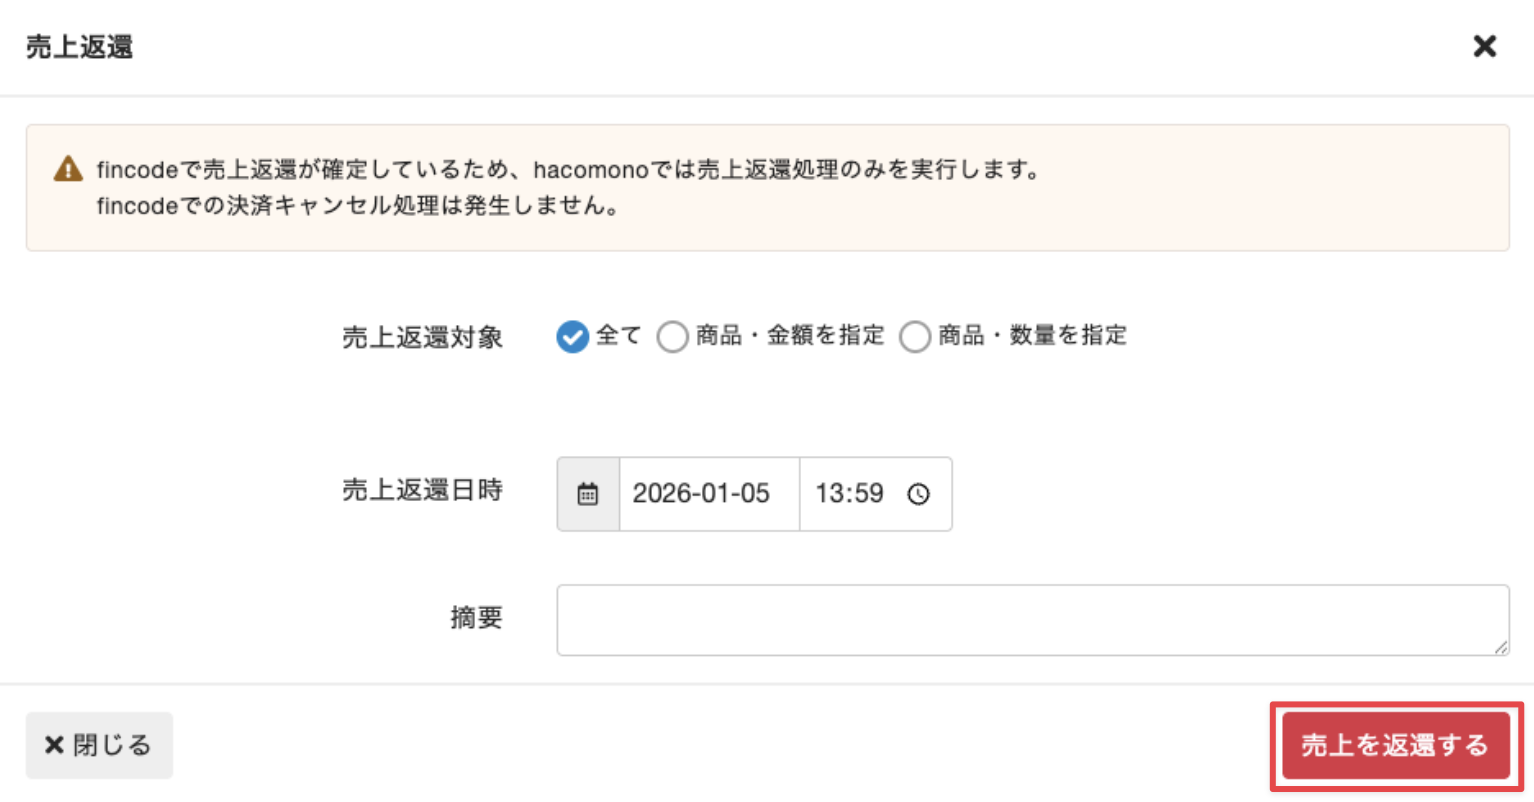Click the clock icon to set refund time

tap(920, 493)
